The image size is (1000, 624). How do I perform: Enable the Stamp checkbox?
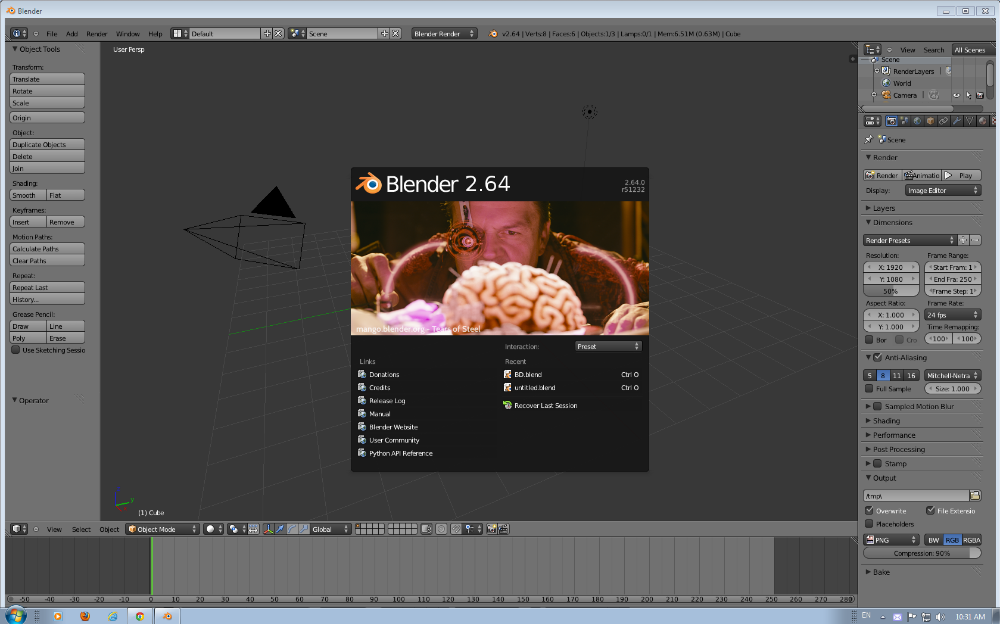tap(878, 464)
